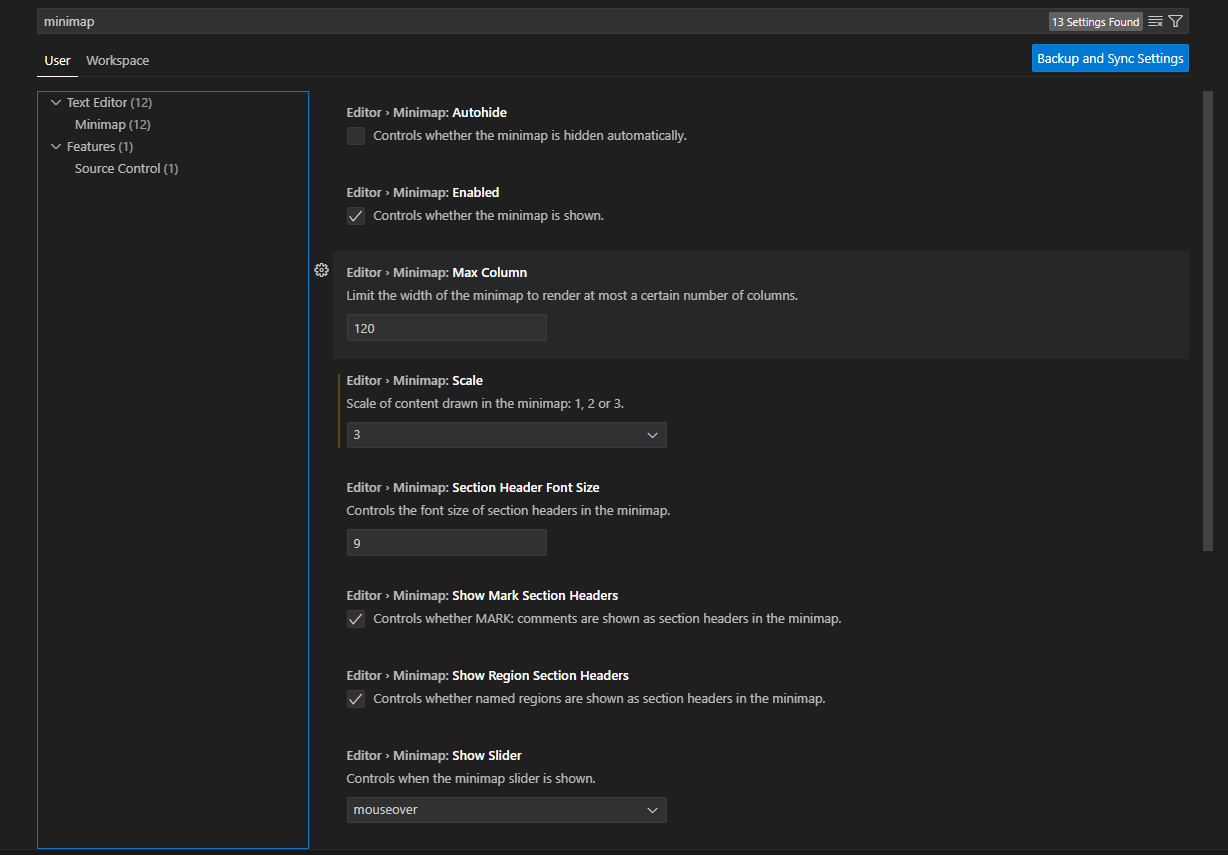Open the gear menu for Max Column setting
Viewport: 1228px width, 855px height.
pos(322,270)
